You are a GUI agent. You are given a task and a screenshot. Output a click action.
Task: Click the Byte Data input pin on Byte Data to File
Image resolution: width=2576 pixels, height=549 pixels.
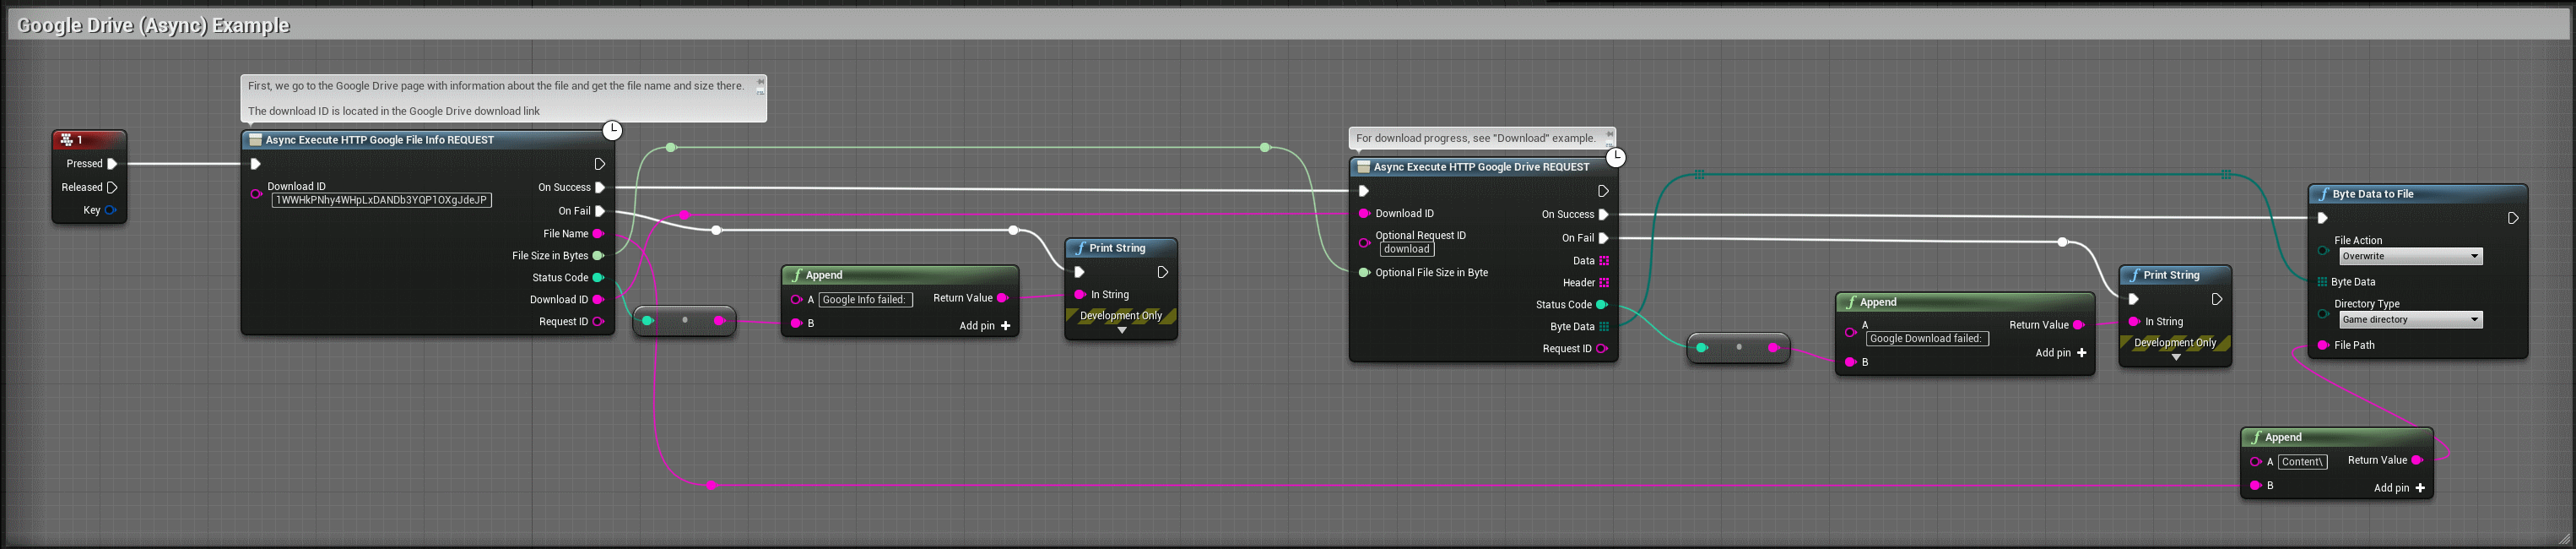tap(2322, 282)
